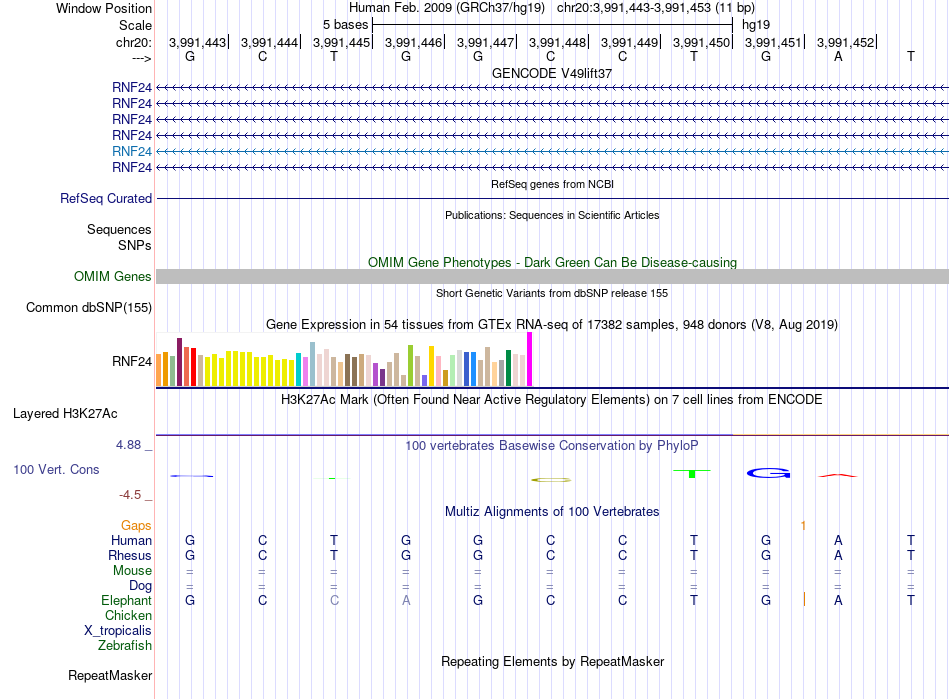This screenshot has width=950, height=699.
Task: Click the 100 Vert. Cons track label
Action: (56, 469)
